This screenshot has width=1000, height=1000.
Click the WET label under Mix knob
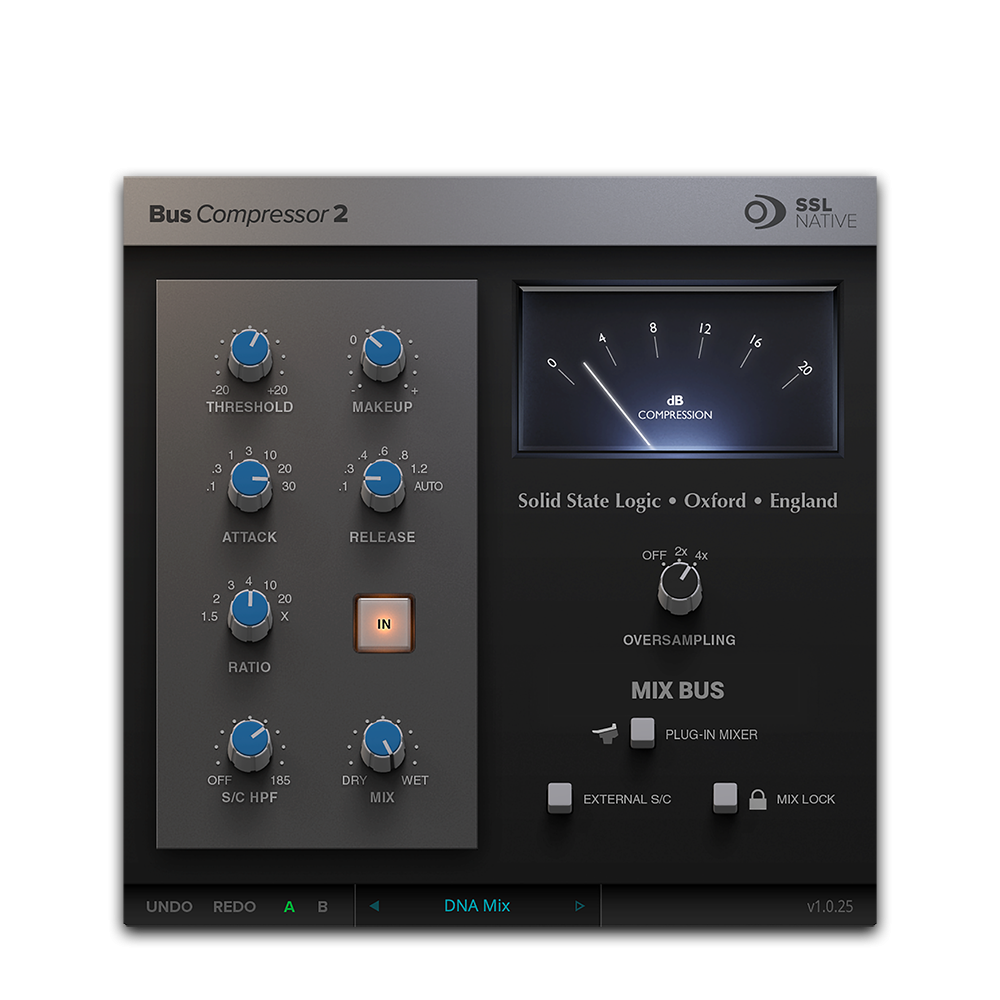pyautogui.click(x=415, y=780)
